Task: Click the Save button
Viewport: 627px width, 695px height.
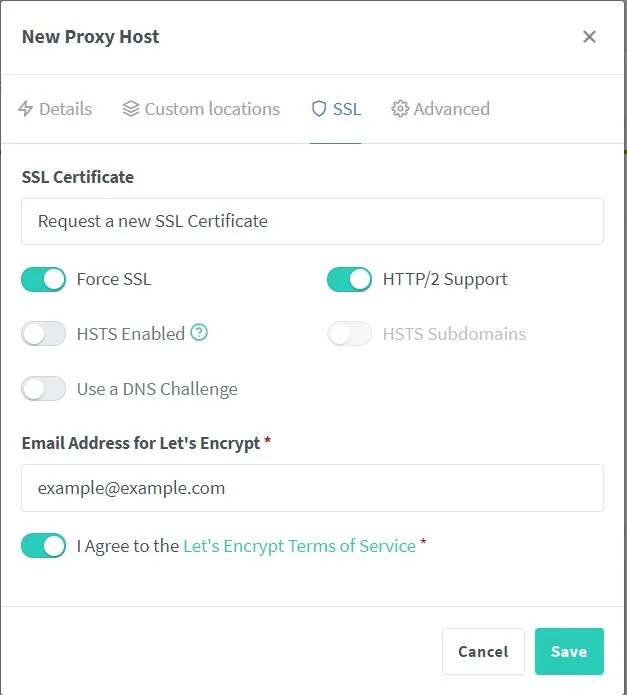Action: pos(569,651)
